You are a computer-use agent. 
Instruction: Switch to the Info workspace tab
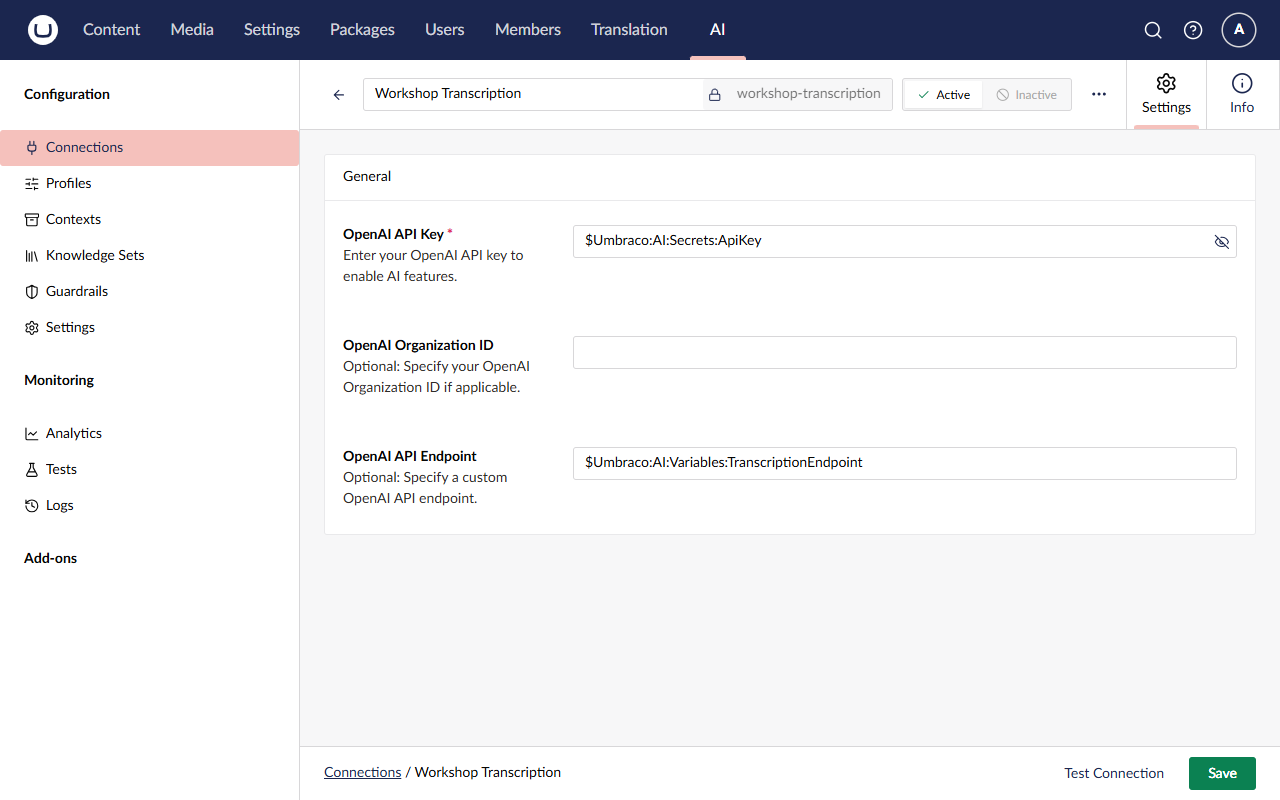coord(1242,95)
